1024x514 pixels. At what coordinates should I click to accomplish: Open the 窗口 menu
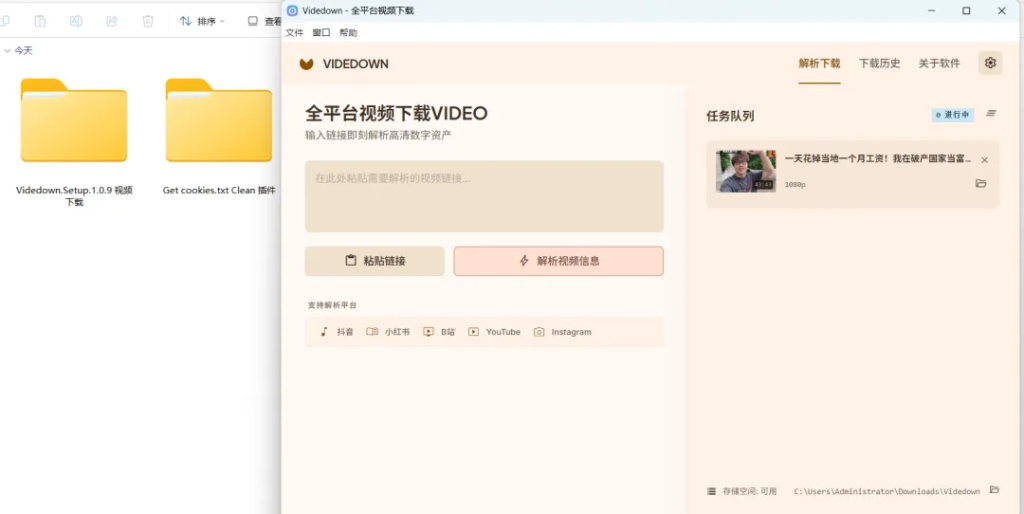321,33
